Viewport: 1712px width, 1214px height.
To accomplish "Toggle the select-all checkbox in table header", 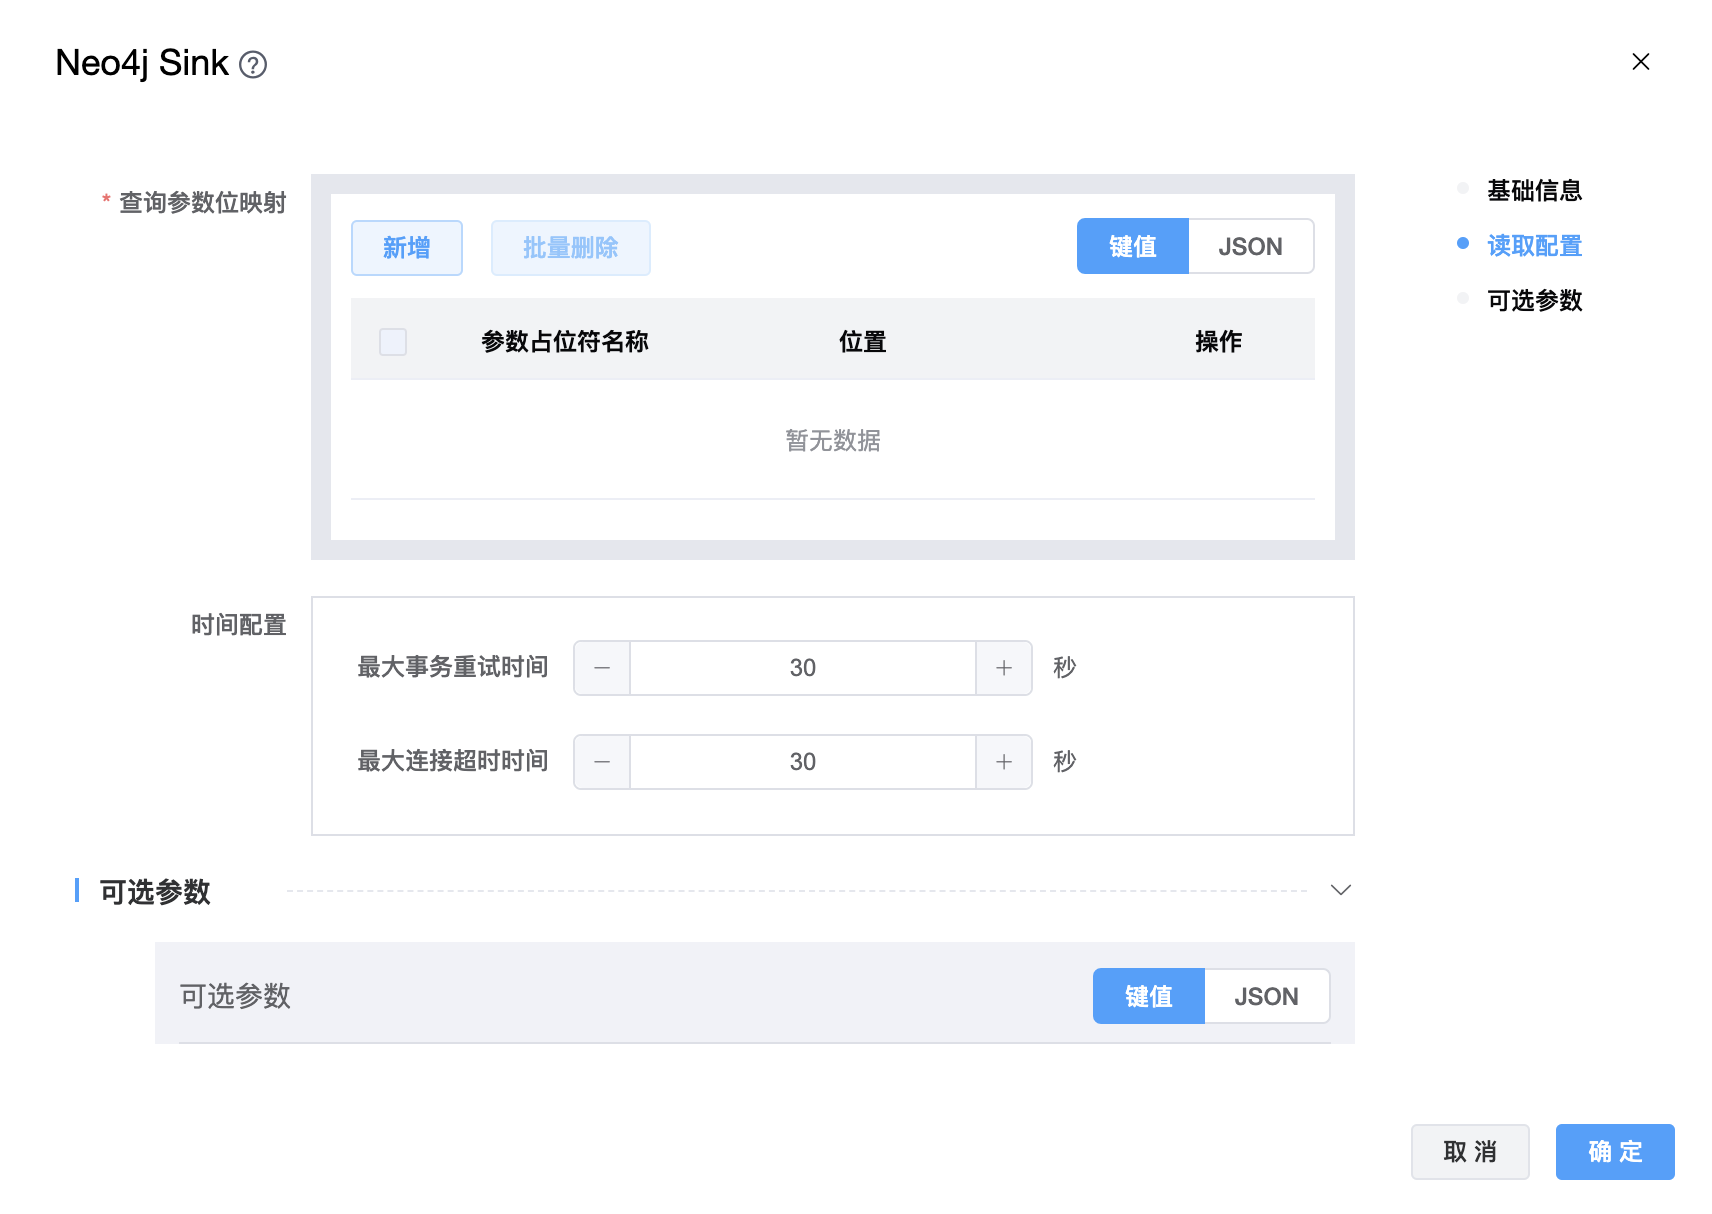I will (393, 342).
